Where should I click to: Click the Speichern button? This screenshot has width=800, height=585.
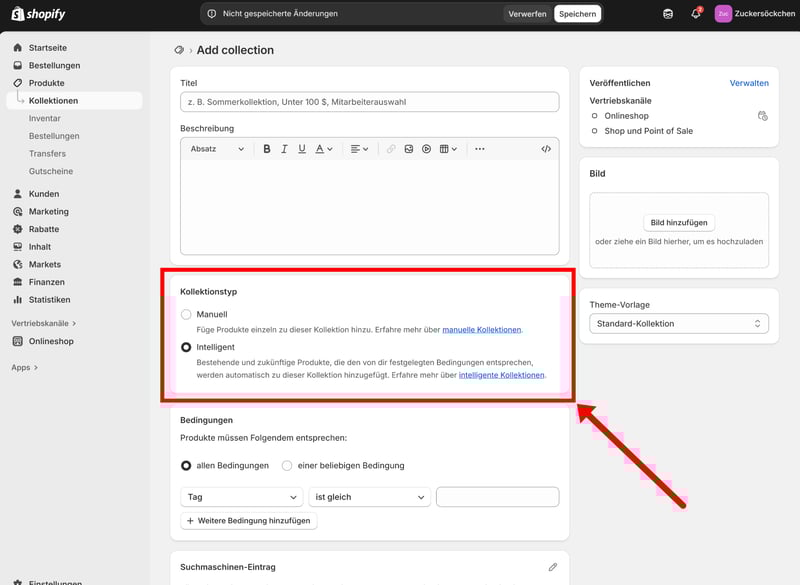point(577,14)
